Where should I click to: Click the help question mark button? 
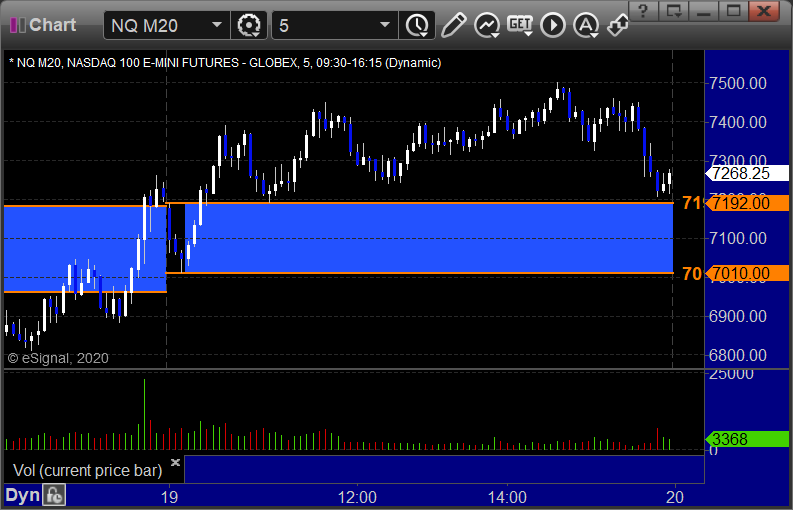(x=644, y=11)
